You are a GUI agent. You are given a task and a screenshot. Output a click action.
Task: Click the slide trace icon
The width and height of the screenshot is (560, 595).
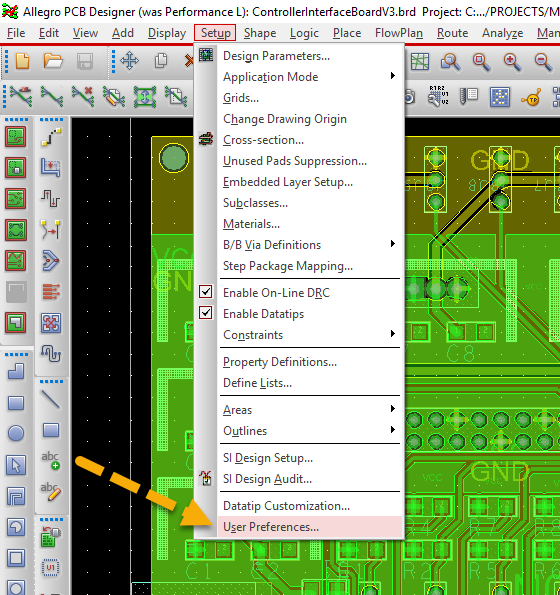tap(51, 167)
